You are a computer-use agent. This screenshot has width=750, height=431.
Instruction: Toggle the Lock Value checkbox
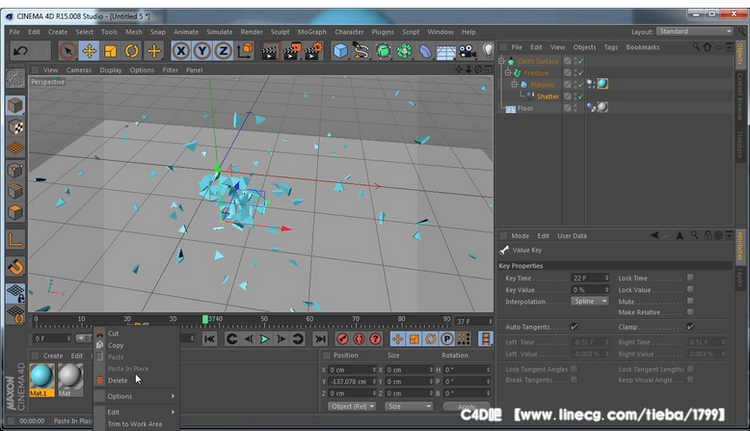pos(690,289)
